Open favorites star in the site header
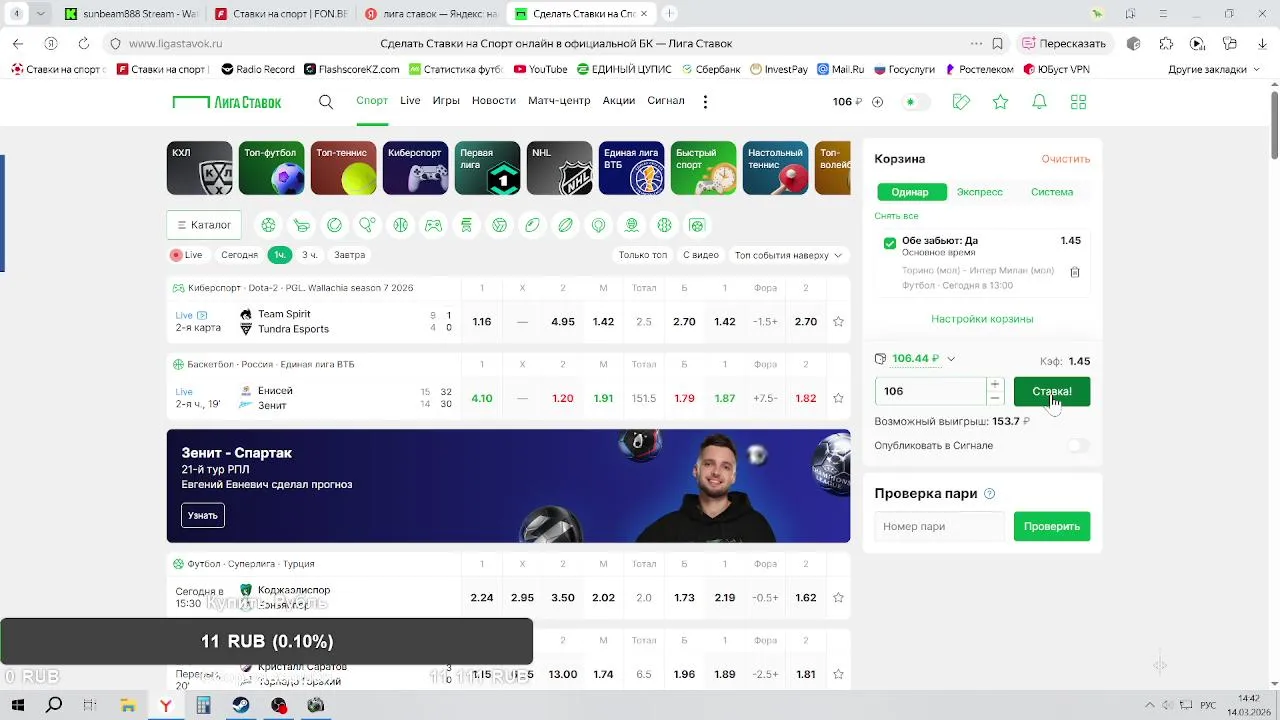The height and width of the screenshot is (720, 1280). click(x=1000, y=102)
